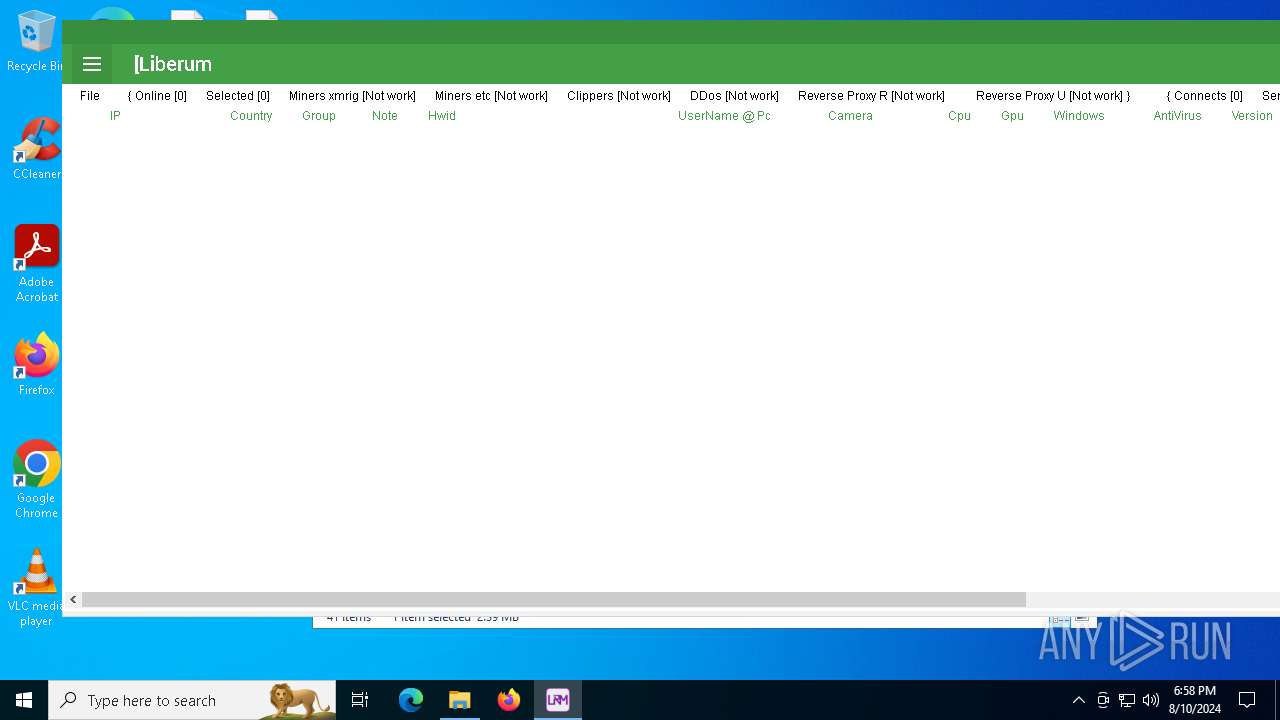Select the Liberum app taskbar icon
Viewport: 1280px width, 720px height.
pos(558,700)
